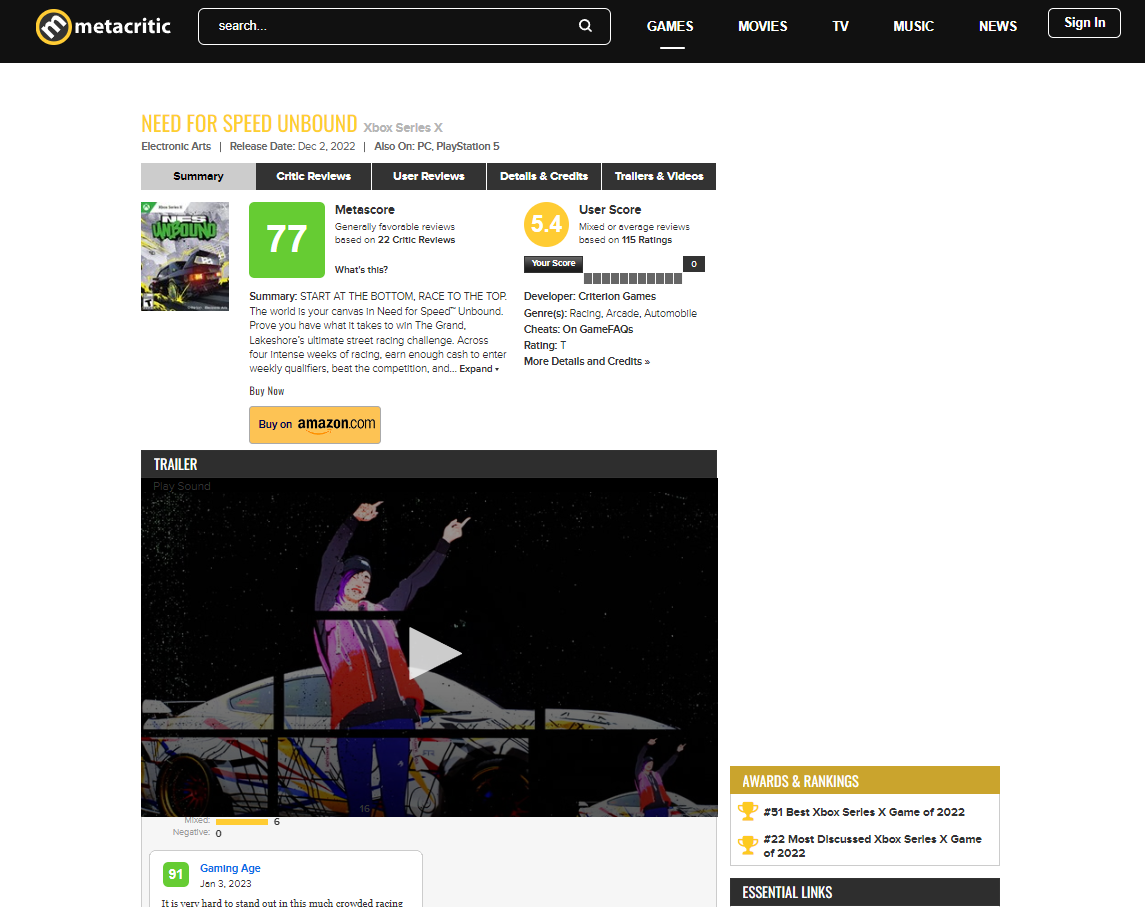Open the Metacritic logo homepage link

tap(103, 26)
